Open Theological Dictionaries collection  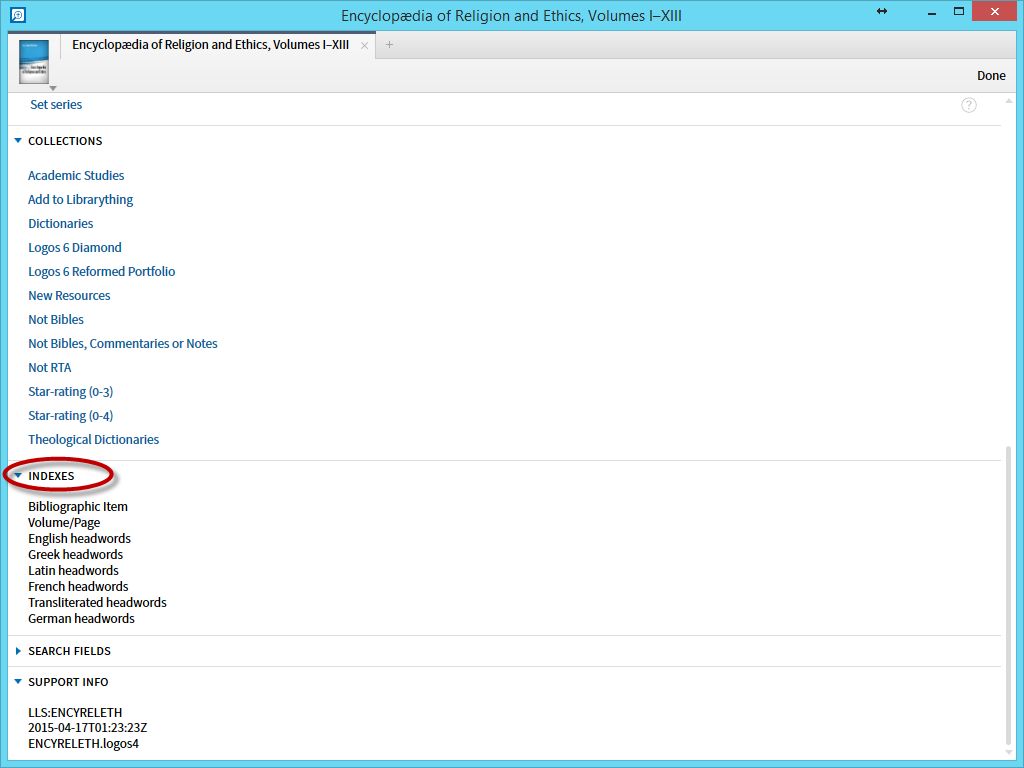pos(93,440)
